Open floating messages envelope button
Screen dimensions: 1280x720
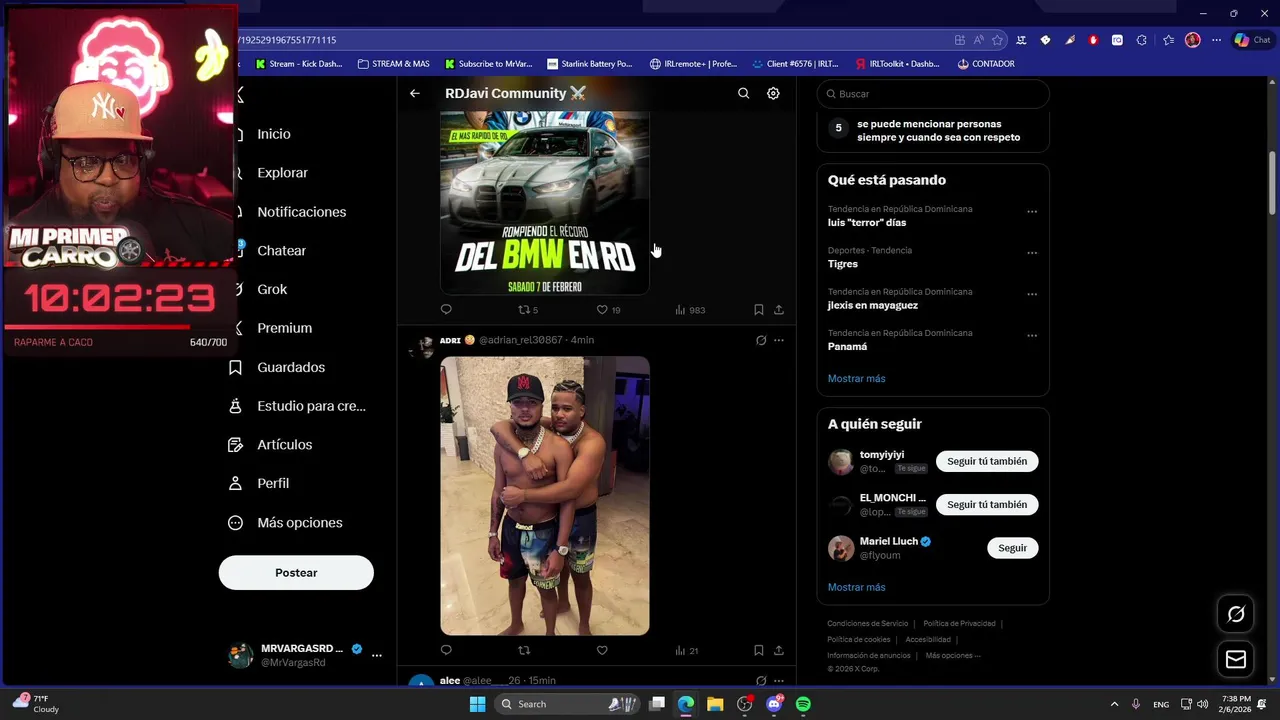coord(1236,659)
